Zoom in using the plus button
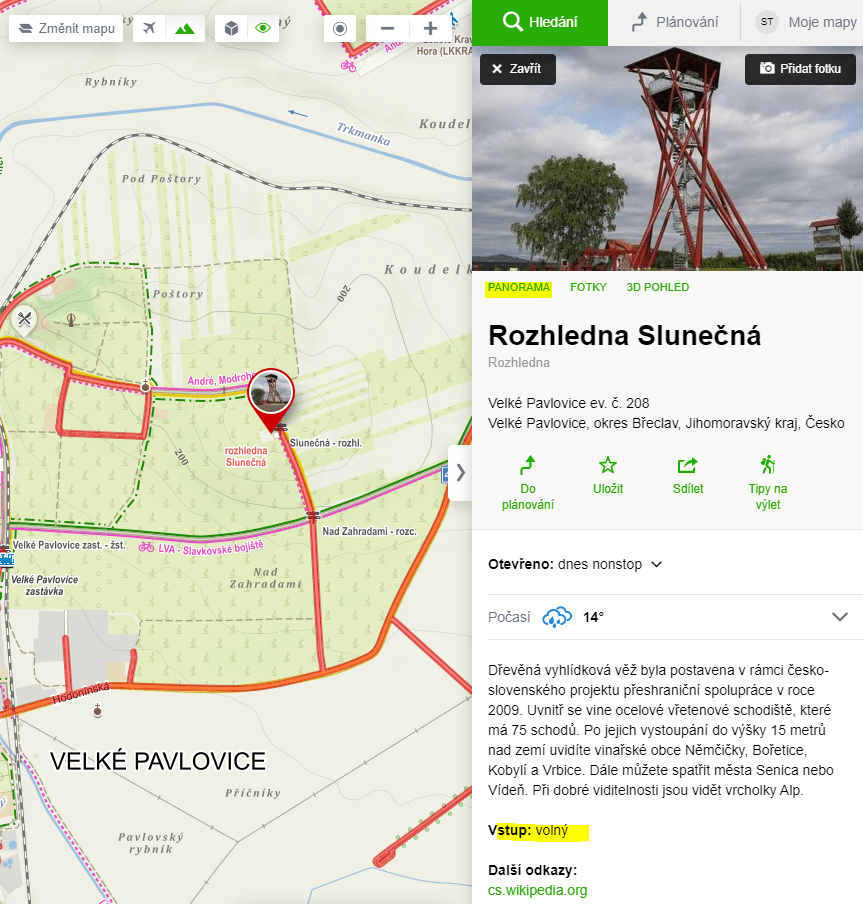 [430, 28]
